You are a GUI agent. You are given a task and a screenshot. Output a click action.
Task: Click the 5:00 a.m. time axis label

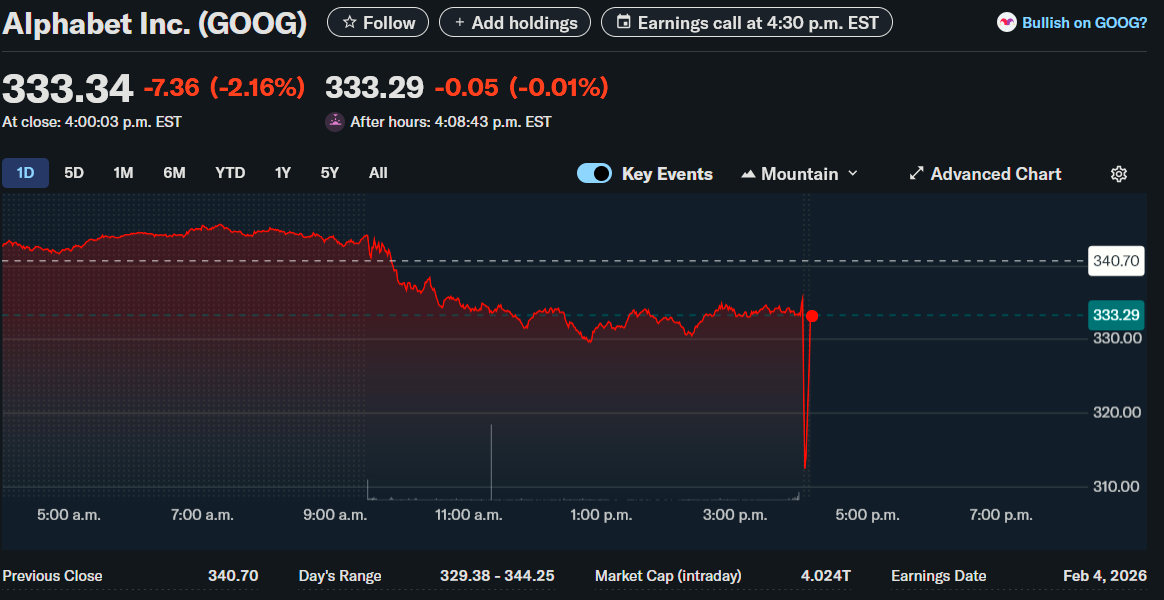[69, 515]
